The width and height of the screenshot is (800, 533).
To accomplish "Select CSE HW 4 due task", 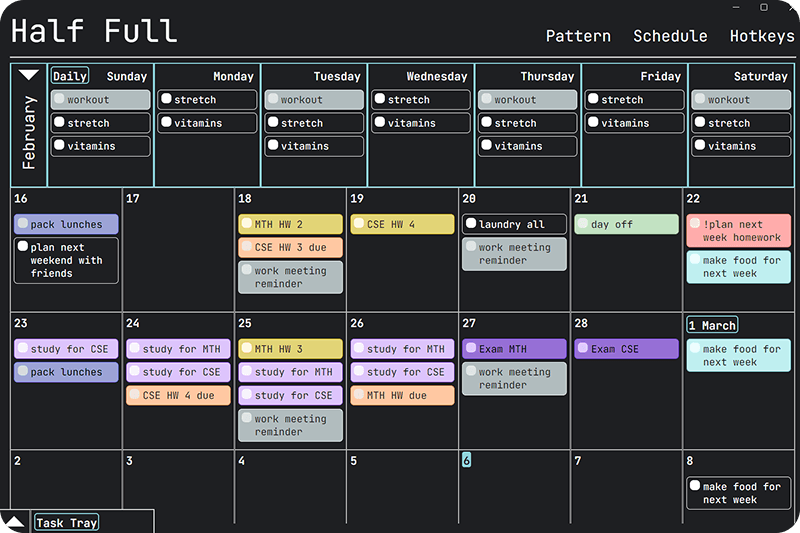I will pos(179,395).
